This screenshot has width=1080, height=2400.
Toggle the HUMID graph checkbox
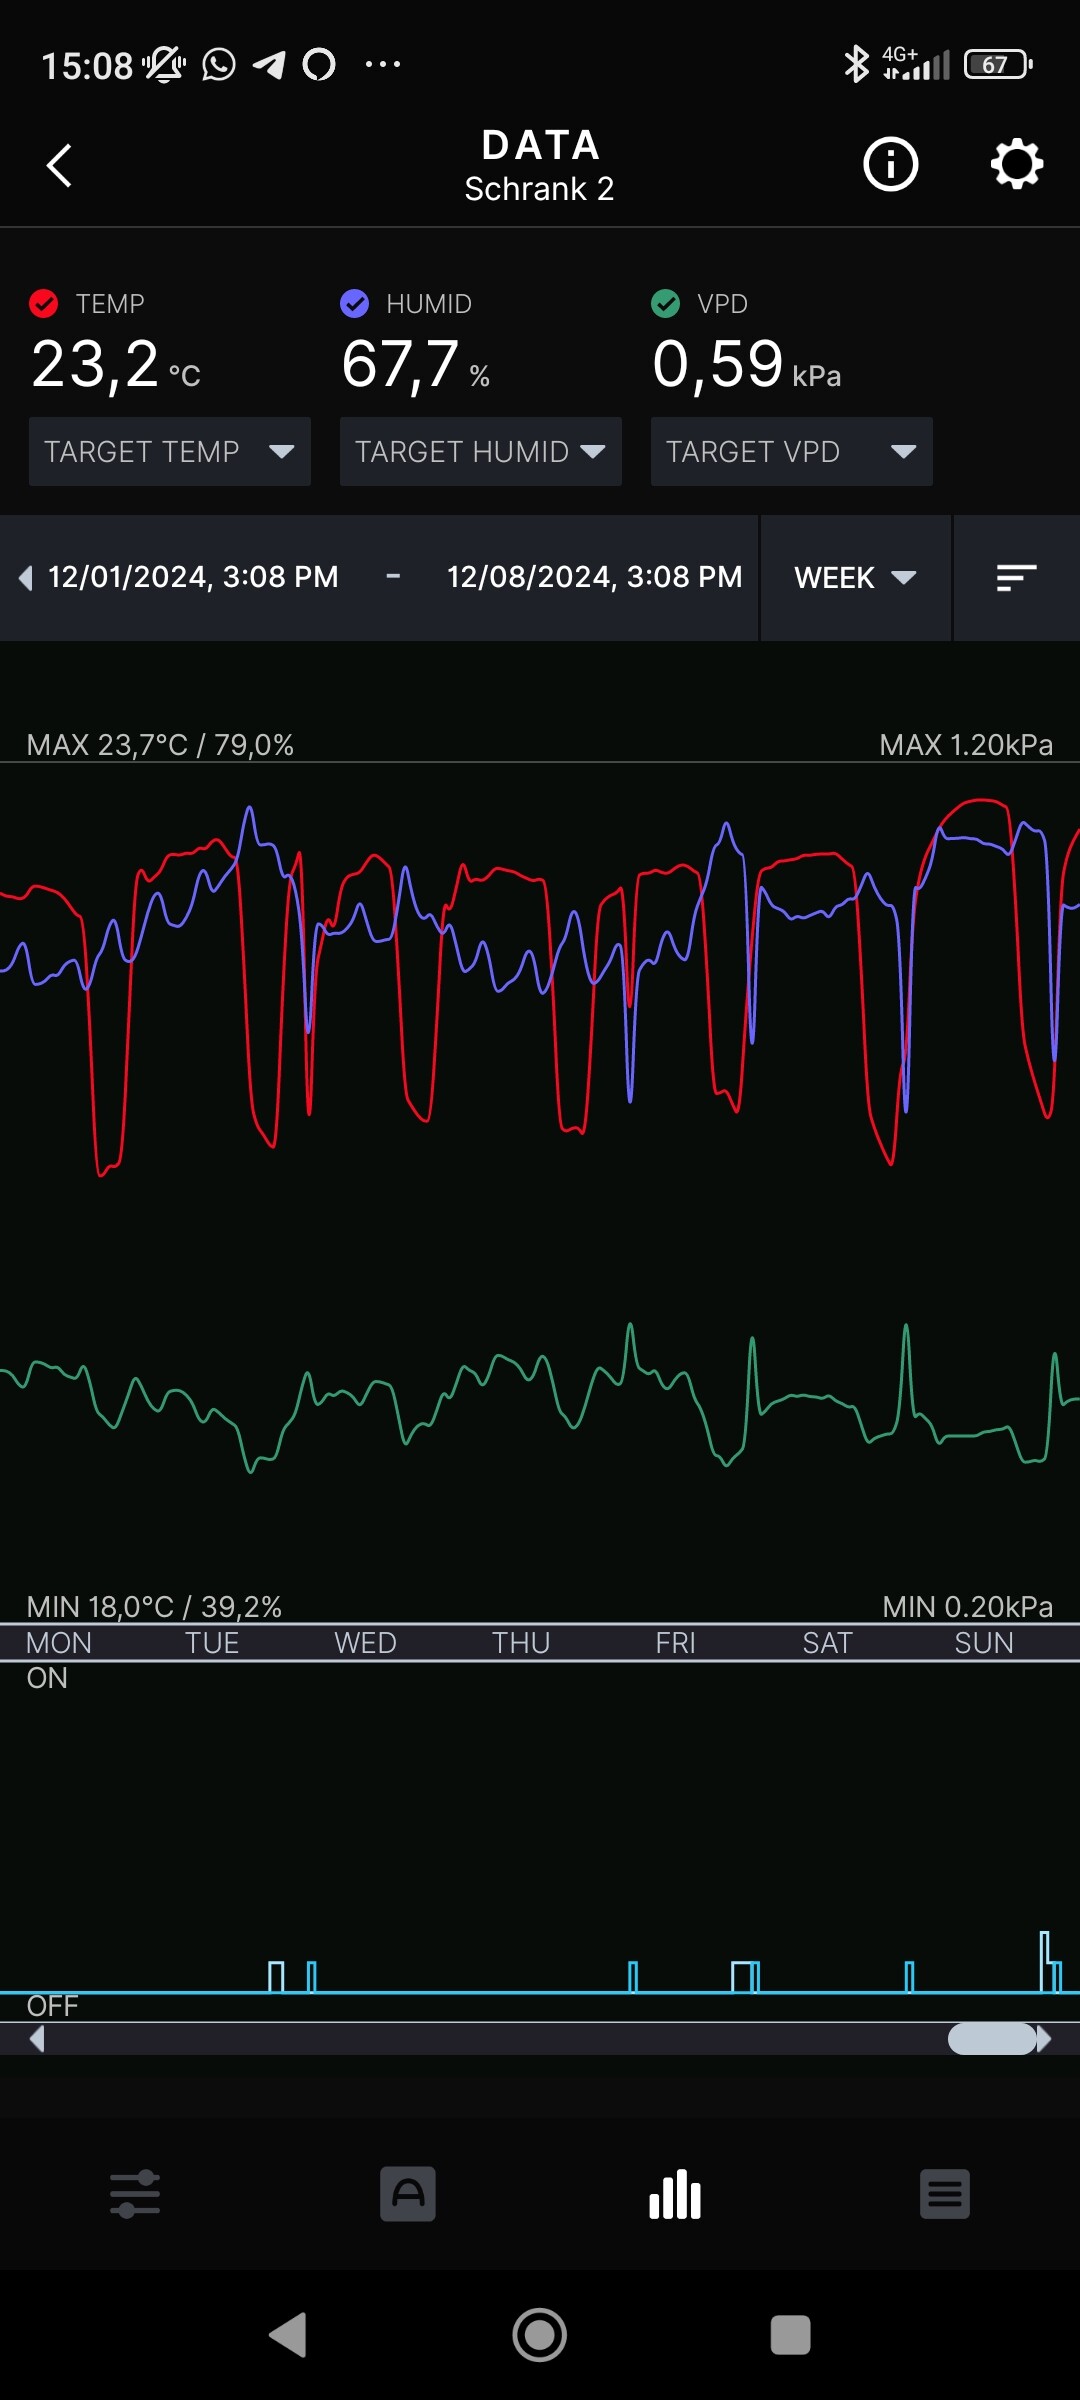355,303
